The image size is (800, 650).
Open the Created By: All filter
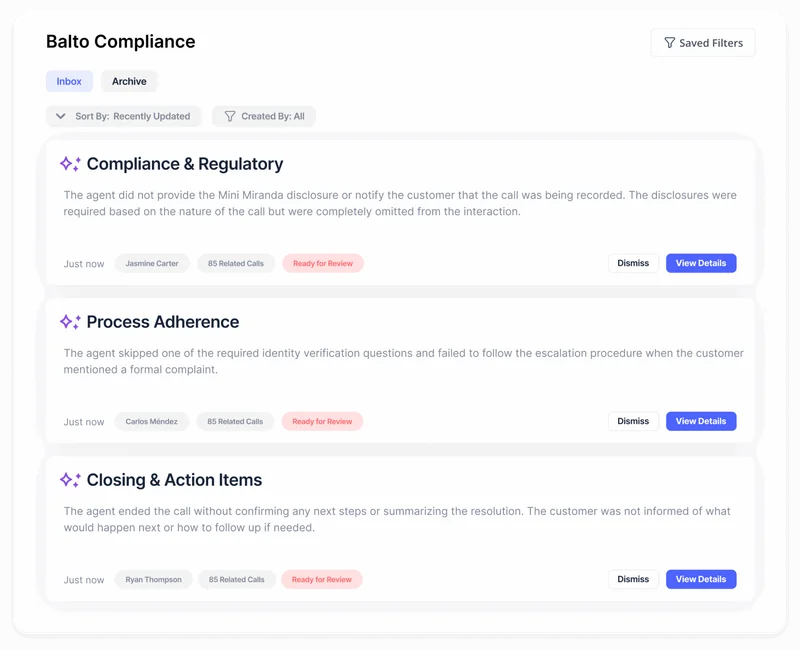[x=264, y=116]
